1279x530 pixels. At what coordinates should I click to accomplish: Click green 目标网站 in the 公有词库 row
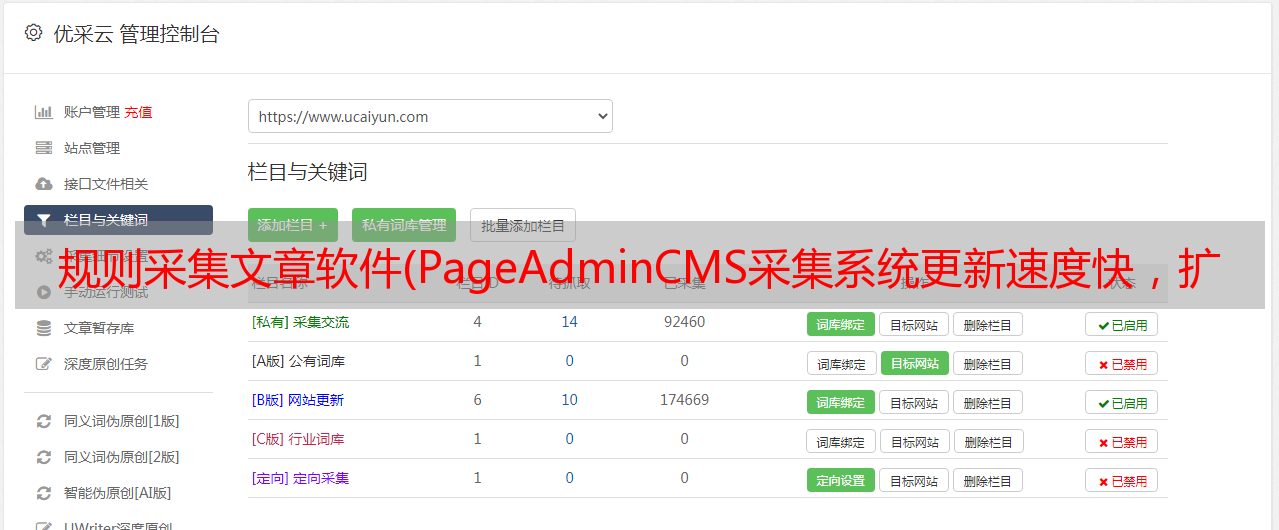tap(914, 363)
